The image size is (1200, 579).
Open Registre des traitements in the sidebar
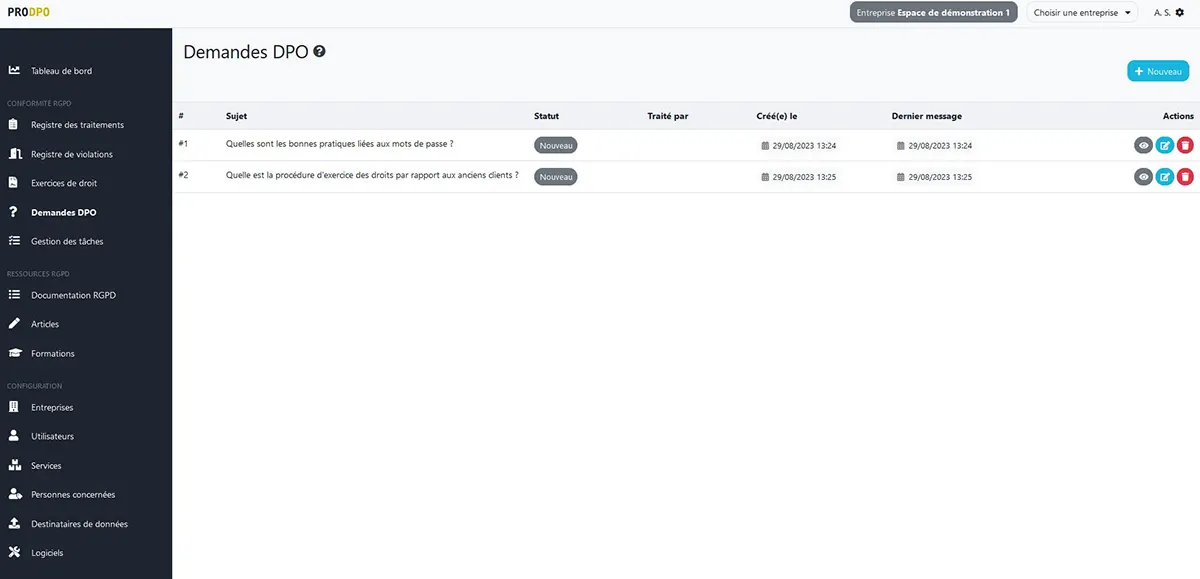(77, 125)
